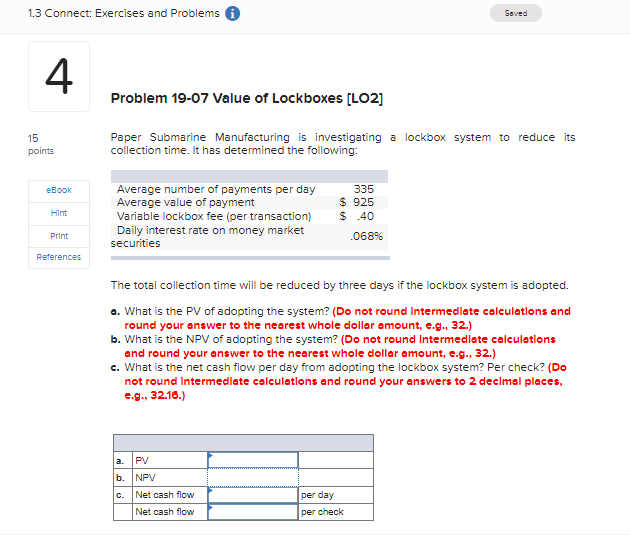Image resolution: width=630 pixels, height=536 pixels.
Task: Click 'Variable lockbox fee (per transaction)' label
Action: point(214,216)
